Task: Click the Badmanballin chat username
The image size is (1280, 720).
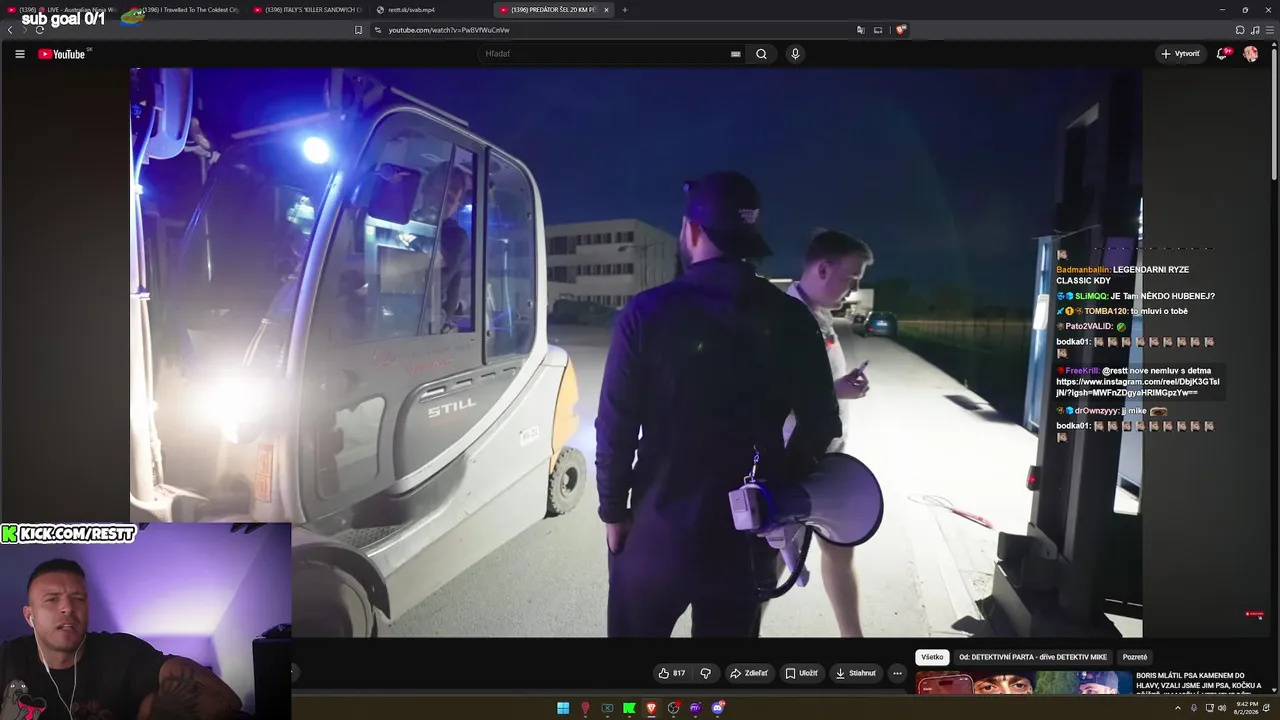Action: click(1083, 270)
